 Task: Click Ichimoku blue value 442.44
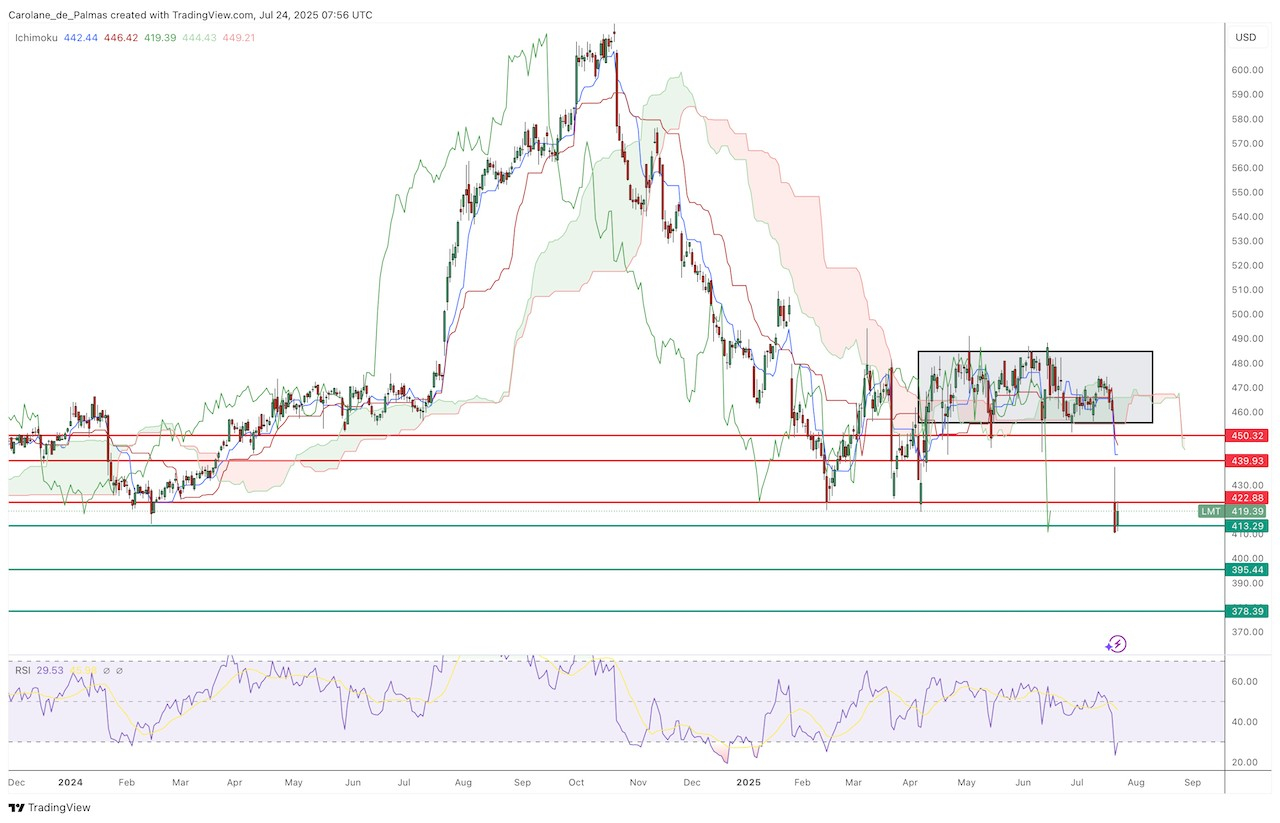click(81, 37)
